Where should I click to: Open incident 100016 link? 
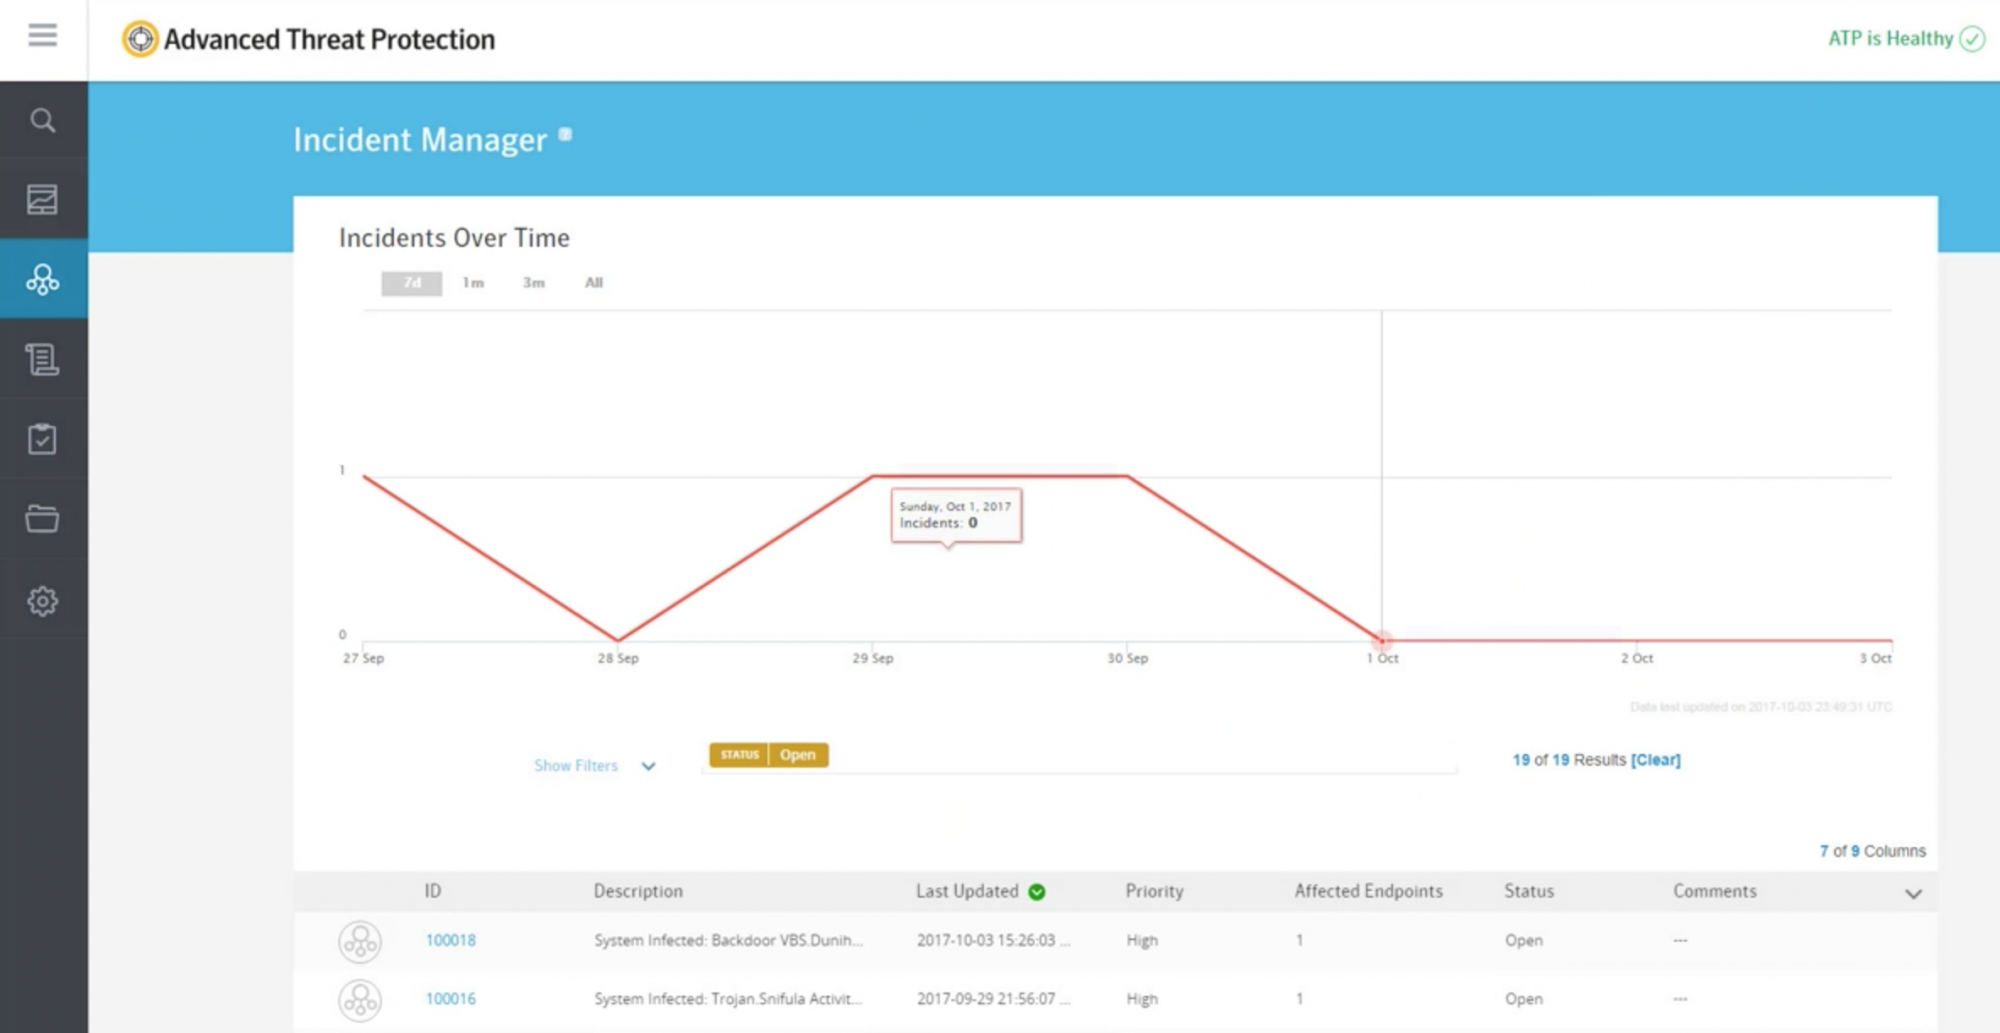(x=451, y=998)
